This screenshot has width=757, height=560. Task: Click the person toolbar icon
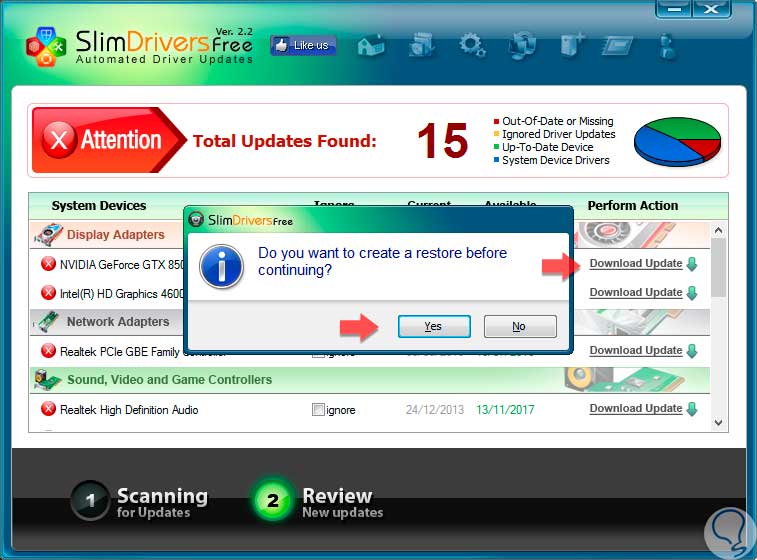667,46
